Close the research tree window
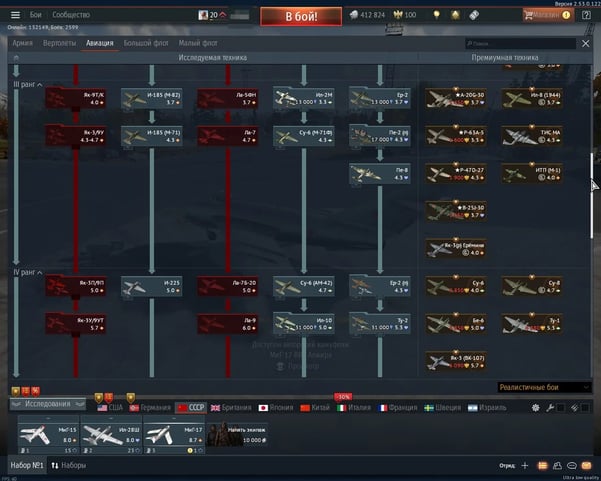Screen dimensions: 601x481 [586, 44]
